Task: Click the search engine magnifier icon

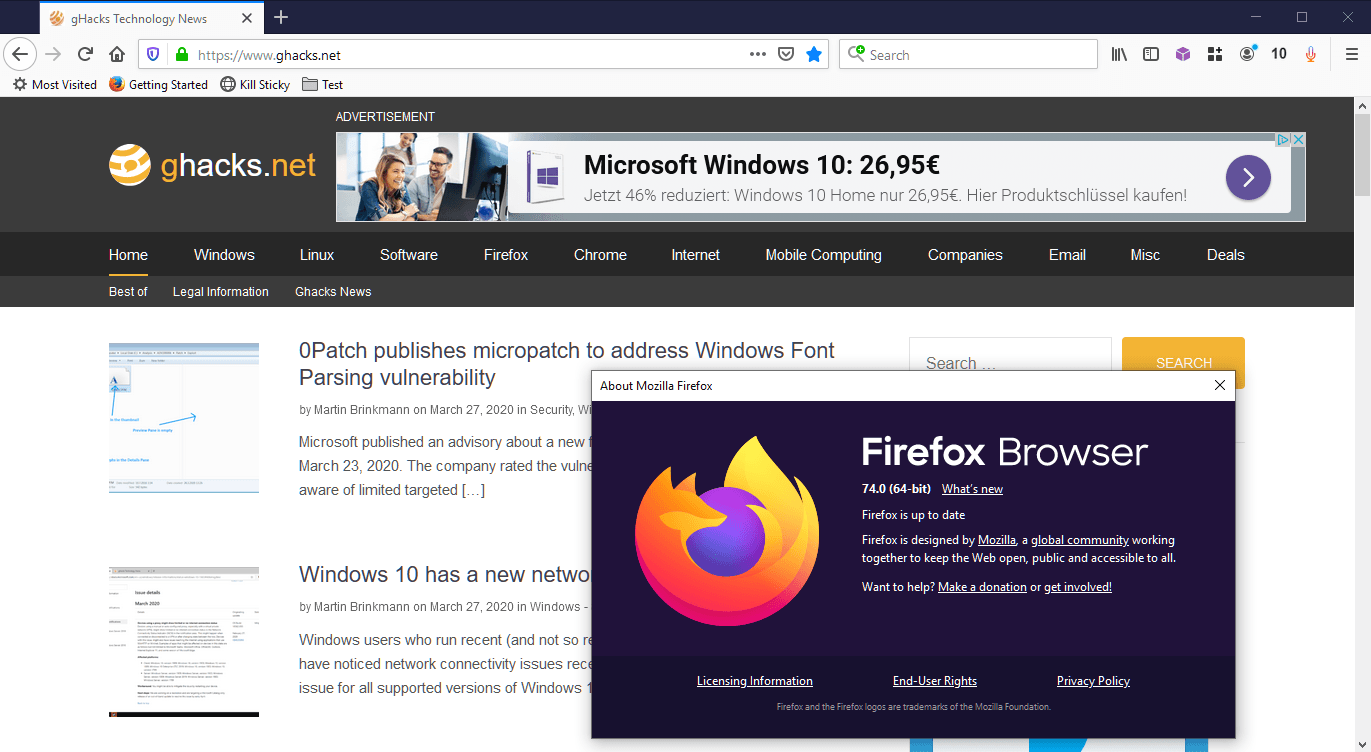Action: tap(856, 54)
